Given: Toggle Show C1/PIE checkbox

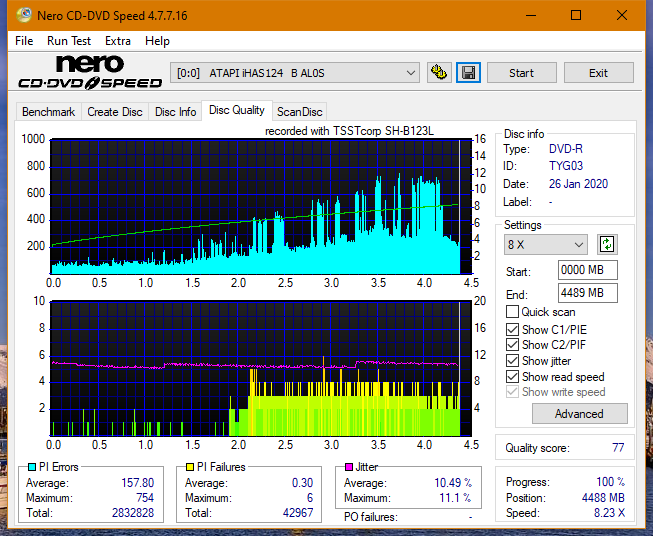Looking at the screenshot, I should (512, 329).
